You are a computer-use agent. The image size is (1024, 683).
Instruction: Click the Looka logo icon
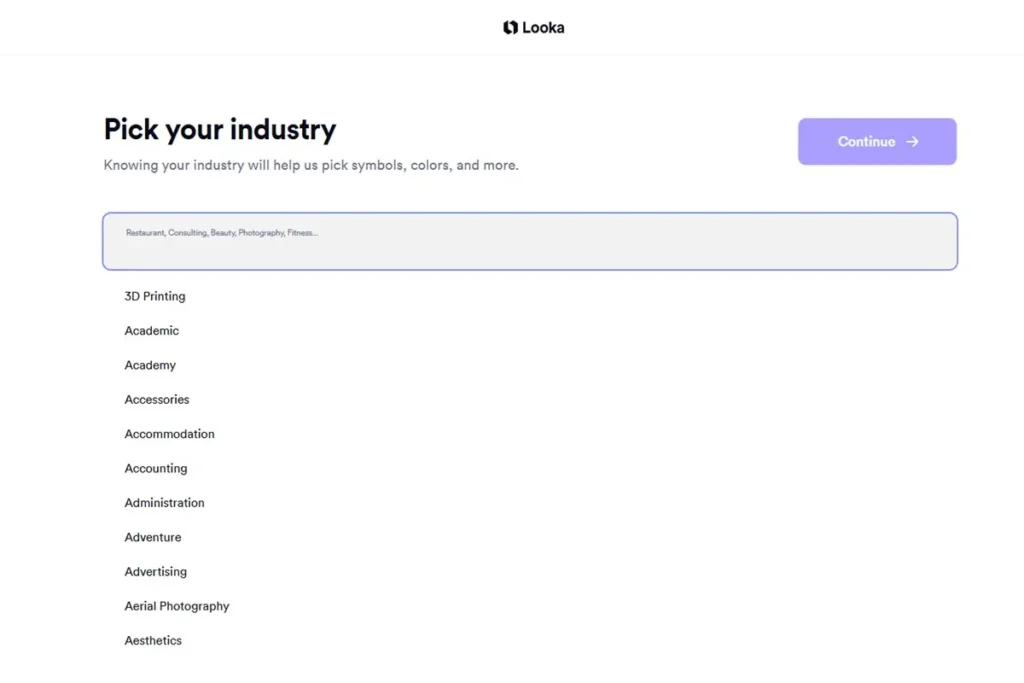click(x=510, y=28)
